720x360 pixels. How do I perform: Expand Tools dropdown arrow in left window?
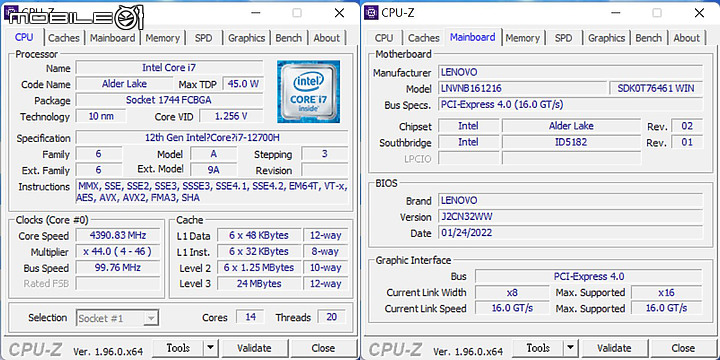tap(210, 348)
